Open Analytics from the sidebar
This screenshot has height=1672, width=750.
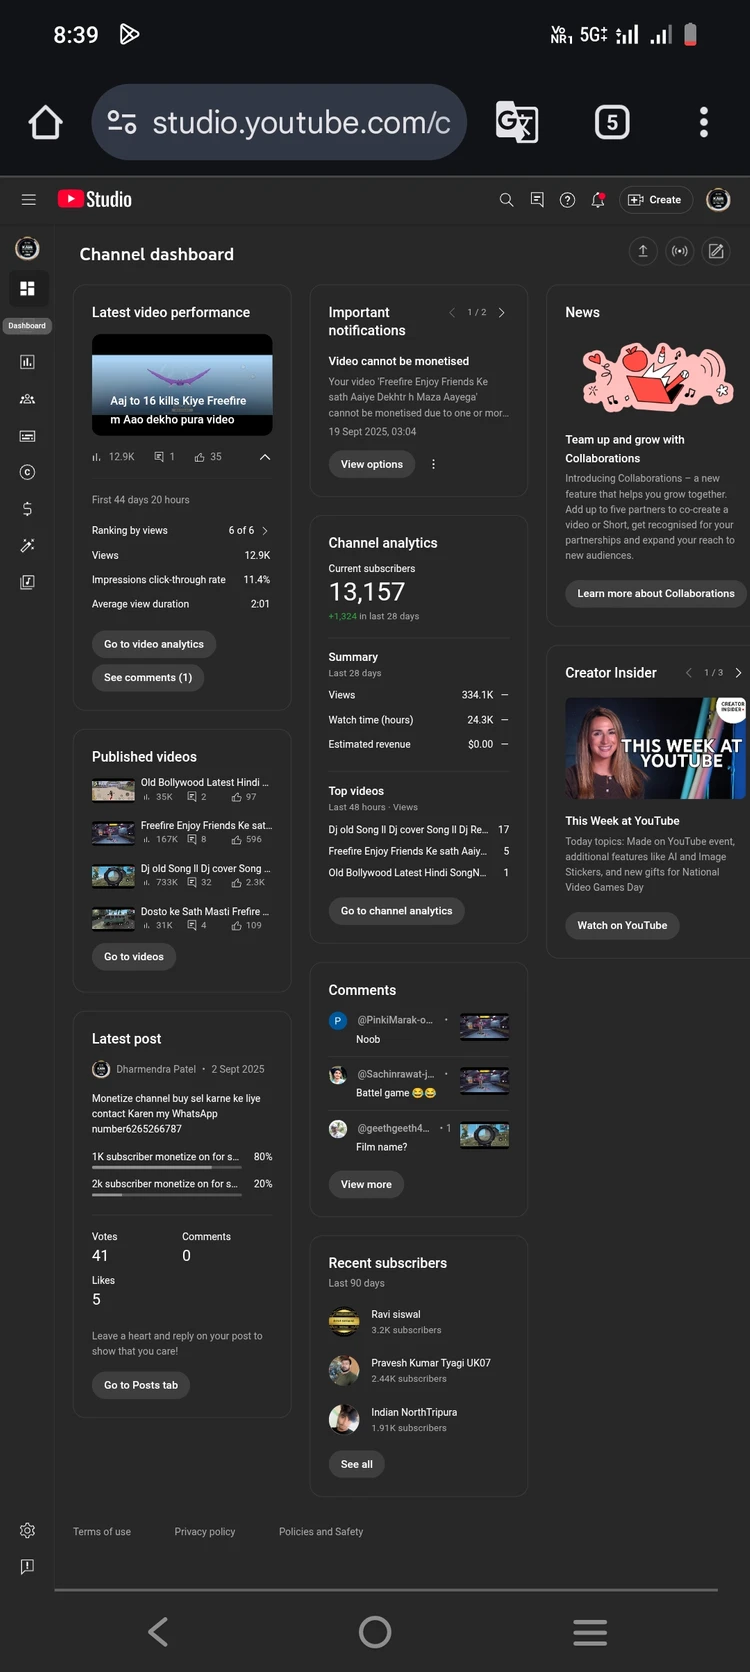tap(27, 362)
